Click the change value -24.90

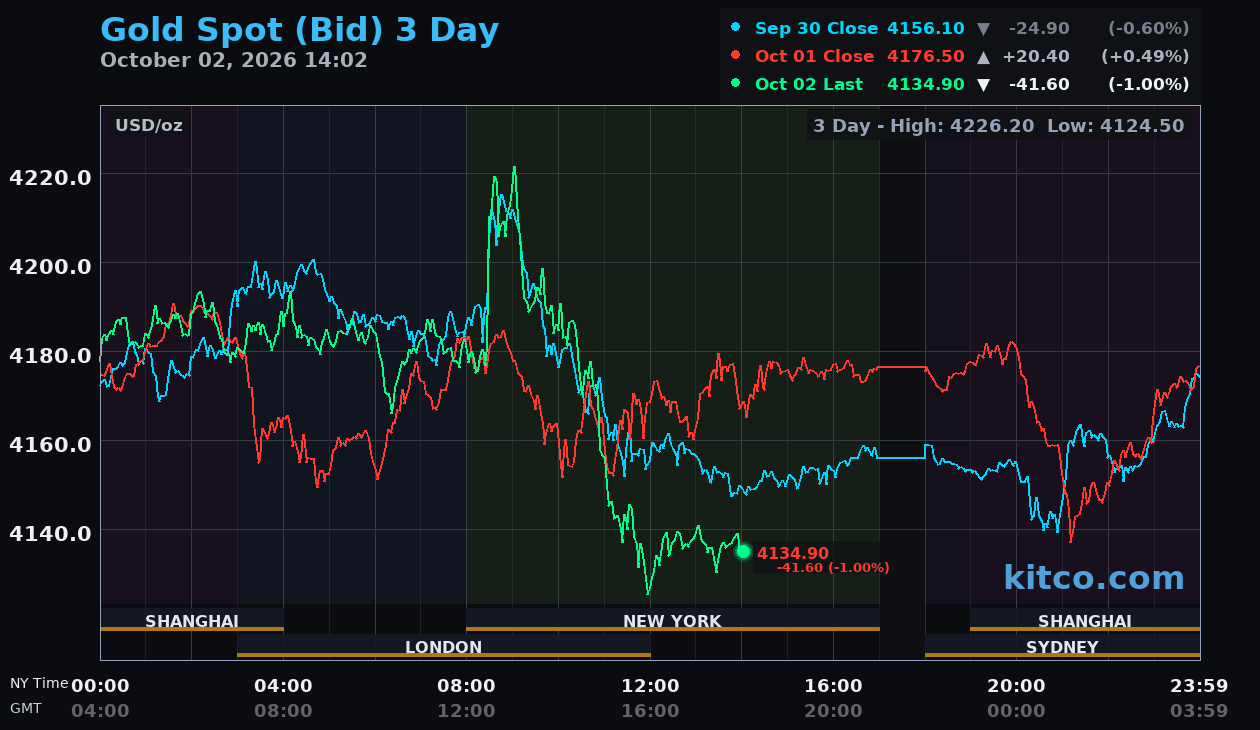coord(1039,28)
